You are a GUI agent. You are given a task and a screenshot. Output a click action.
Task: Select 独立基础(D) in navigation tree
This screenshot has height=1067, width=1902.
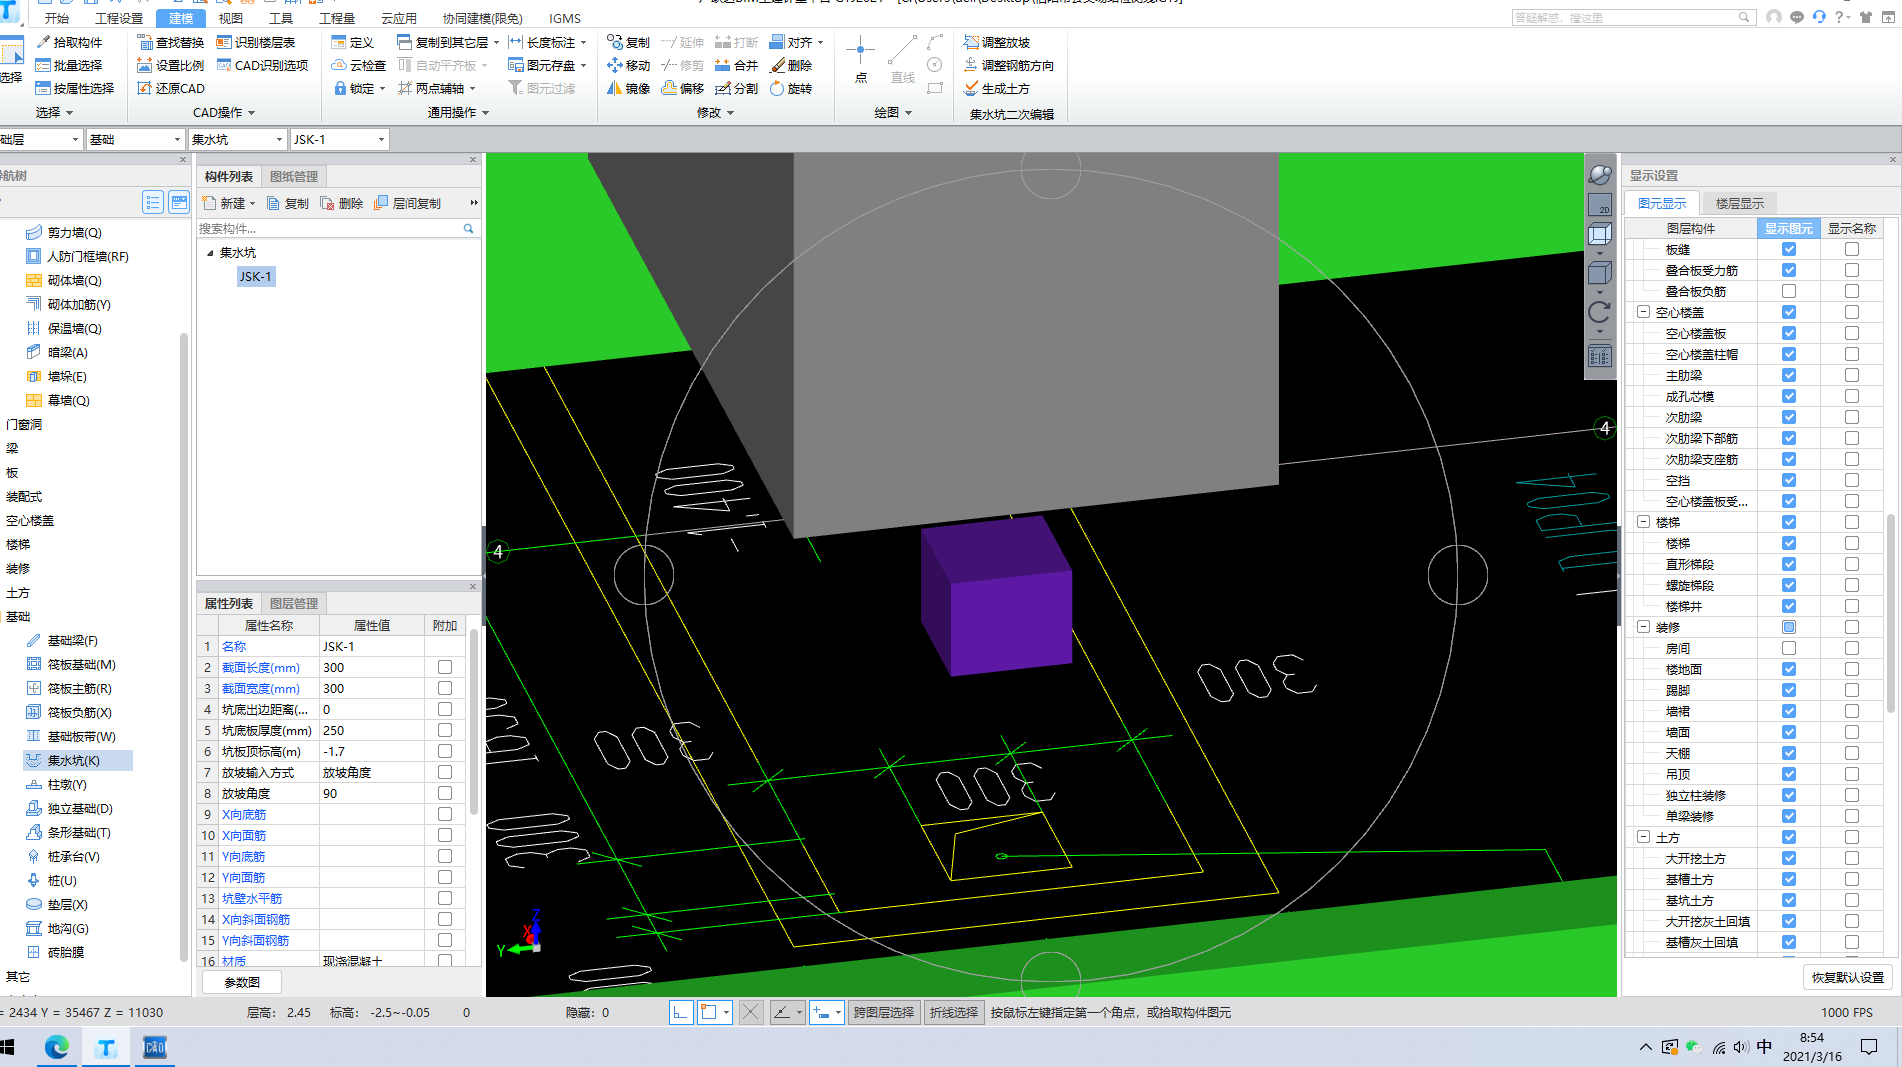pos(69,808)
